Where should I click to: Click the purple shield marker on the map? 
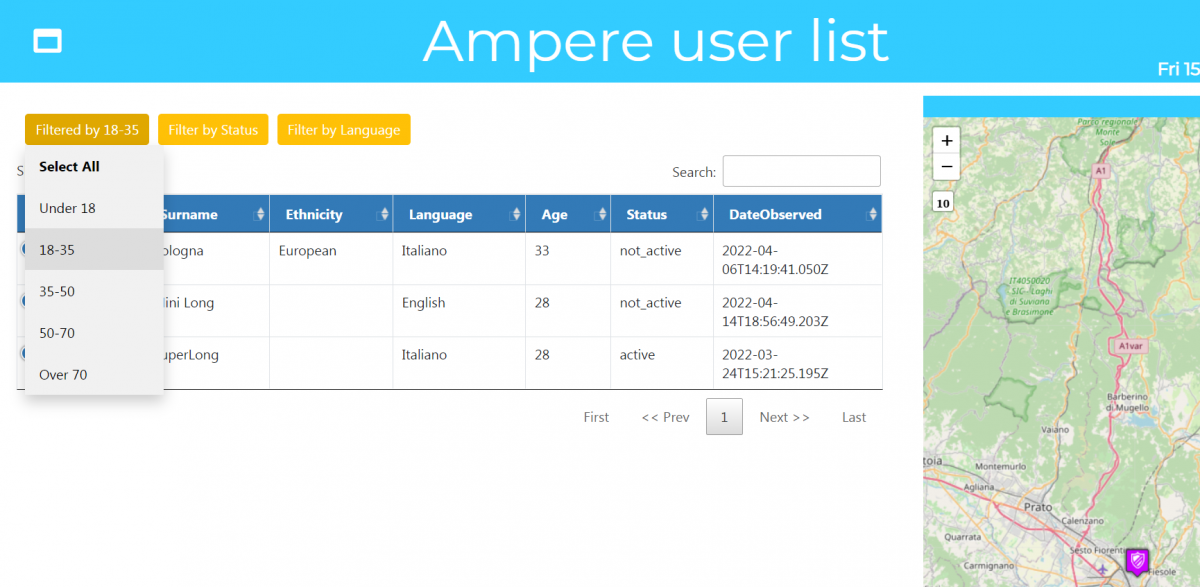1137,561
